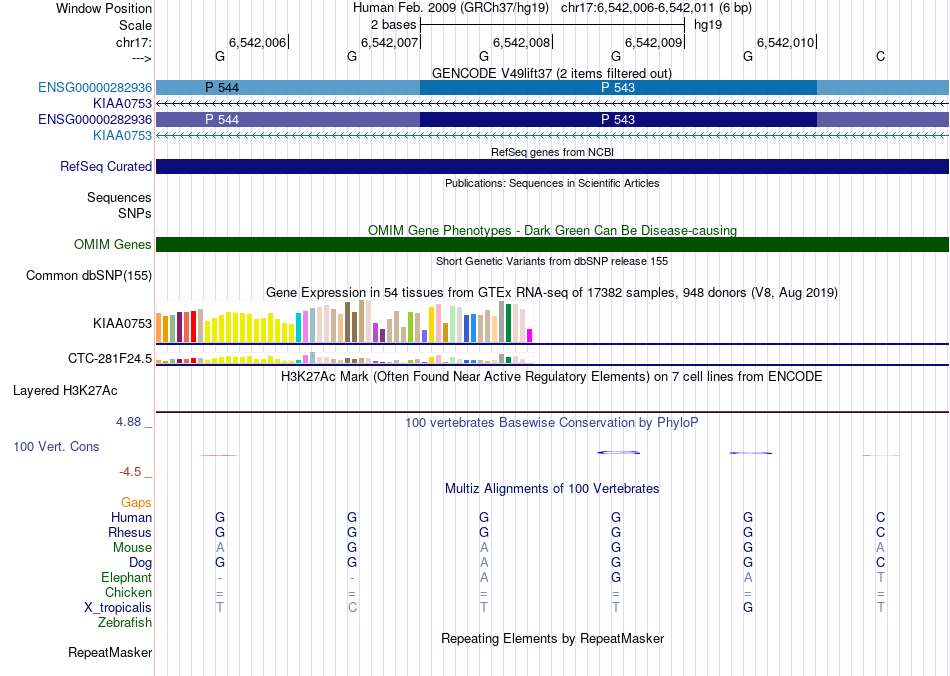This screenshot has width=950, height=676.
Task: Click the tall KIAA0753 GTEx expression bar chart
Action: tap(344, 322)
